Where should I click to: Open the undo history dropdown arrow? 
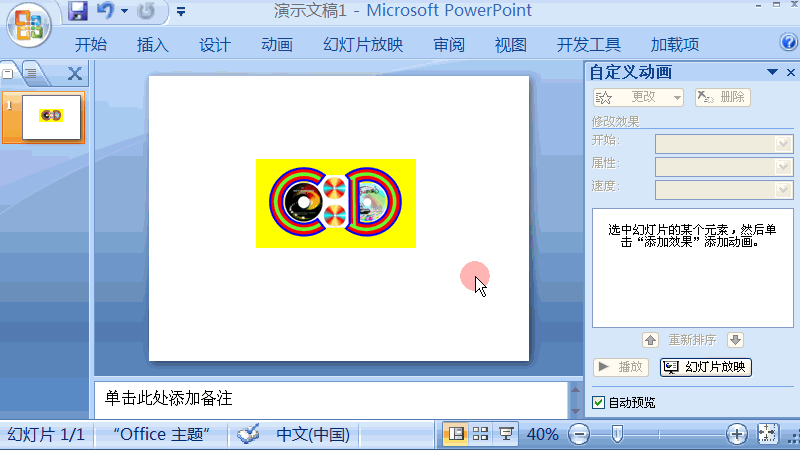point(124,11)
